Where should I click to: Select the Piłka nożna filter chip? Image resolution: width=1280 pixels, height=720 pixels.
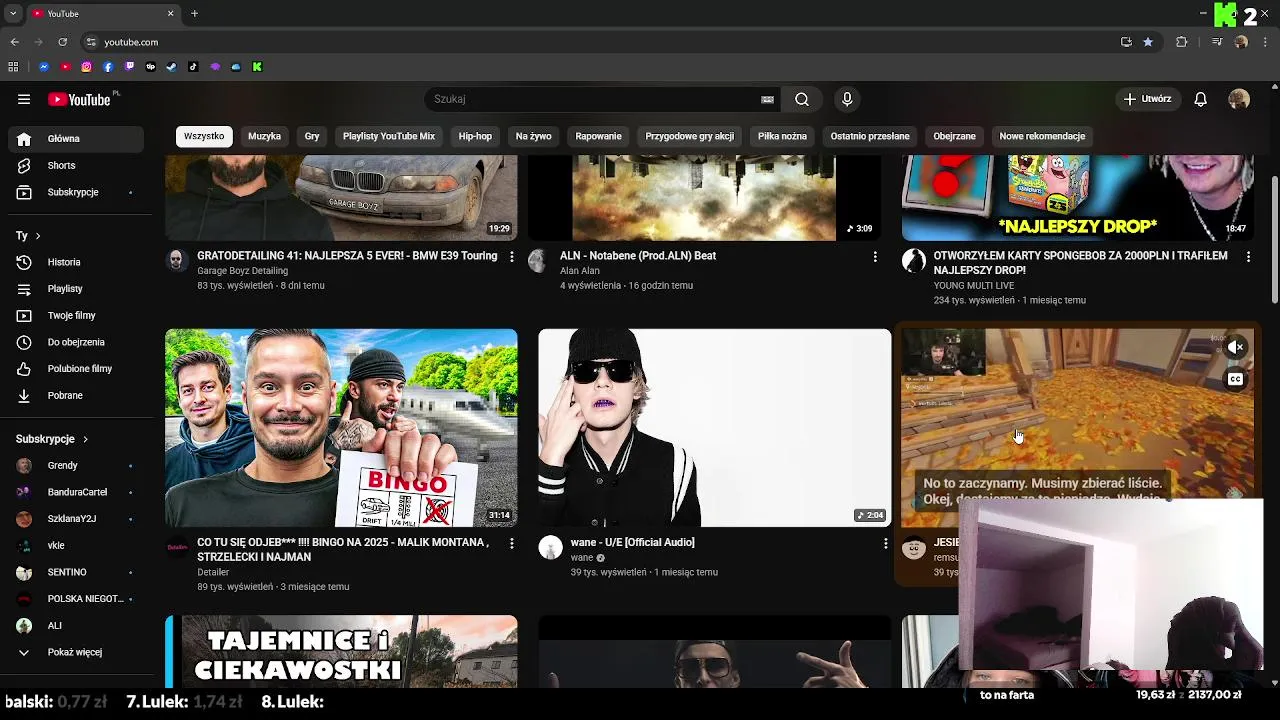pyautogui.click(x=782, y=136)
